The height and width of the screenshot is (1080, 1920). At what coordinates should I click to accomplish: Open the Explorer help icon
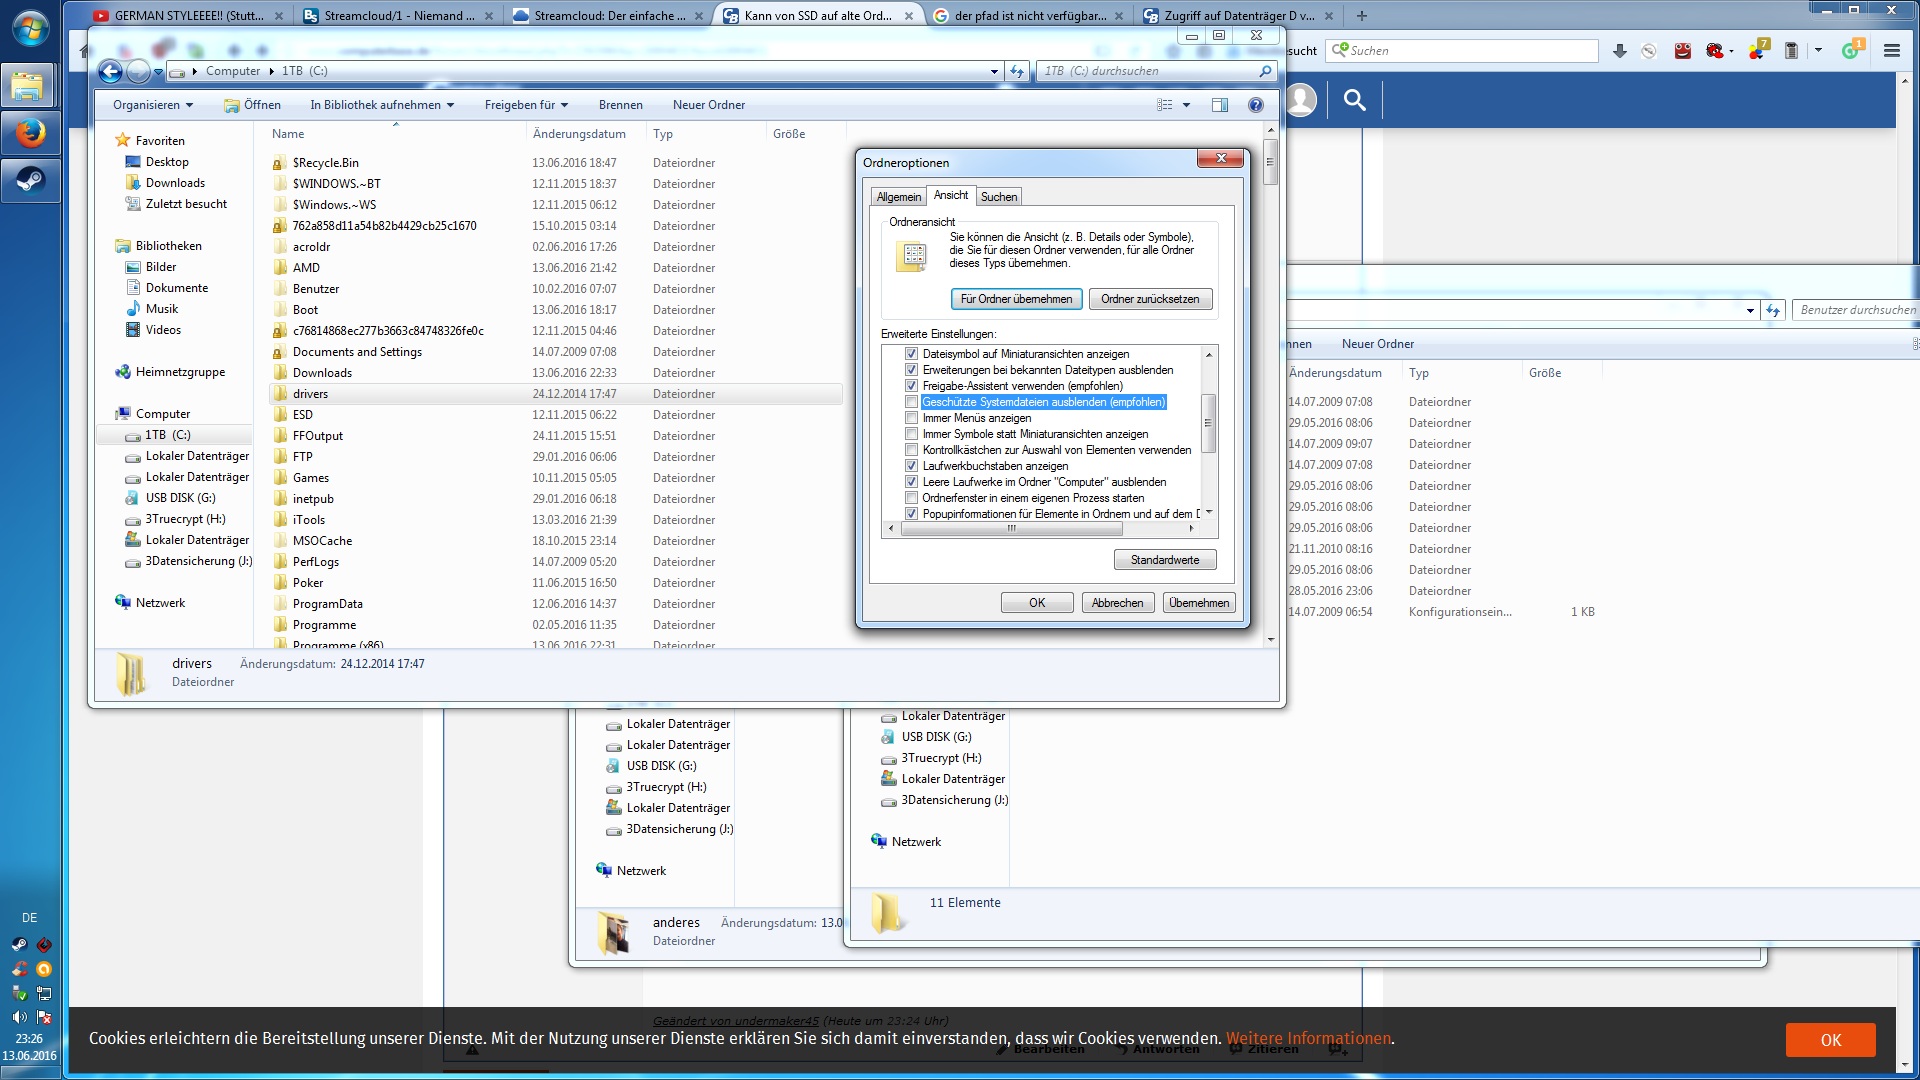(1256, 105)
